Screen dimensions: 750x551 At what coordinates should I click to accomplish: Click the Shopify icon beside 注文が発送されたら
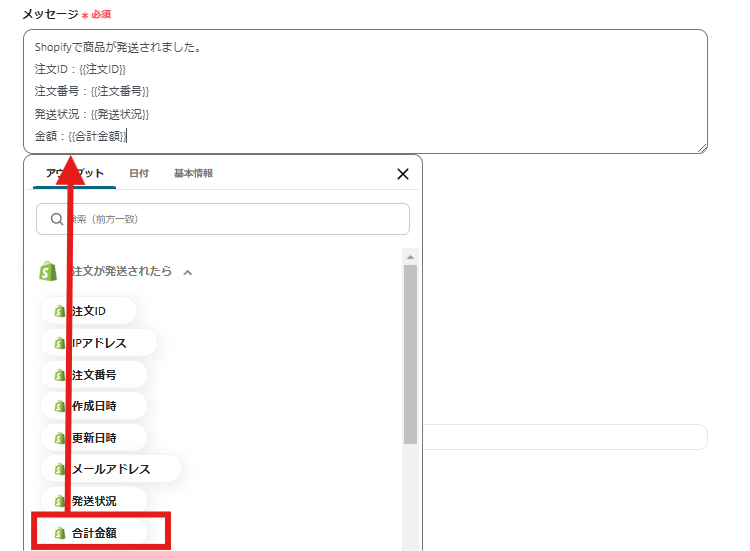pyautogui.click(x=48, y=271)
